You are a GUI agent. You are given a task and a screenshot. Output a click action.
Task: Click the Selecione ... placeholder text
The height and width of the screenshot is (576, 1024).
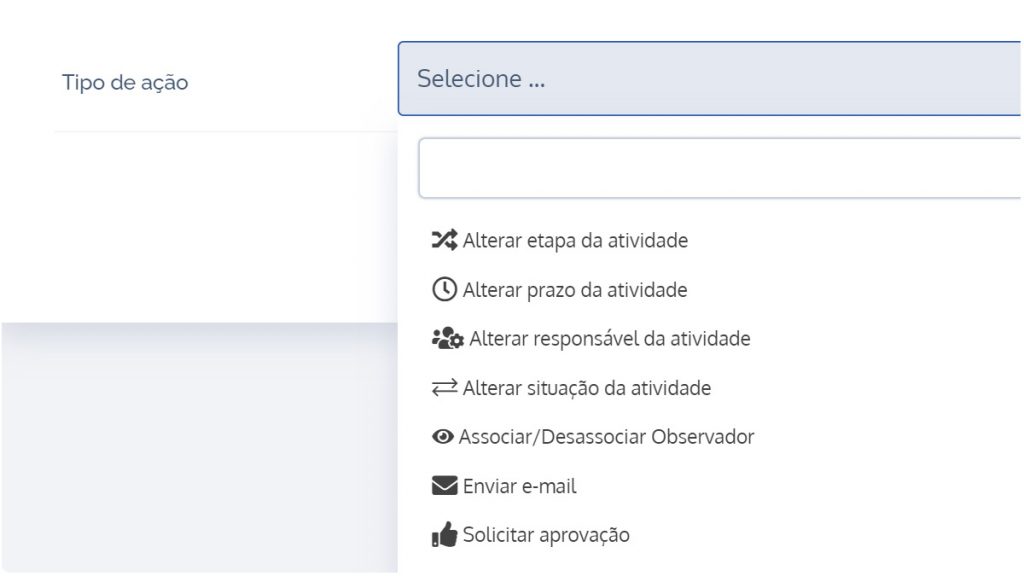[x=481, y=78]
